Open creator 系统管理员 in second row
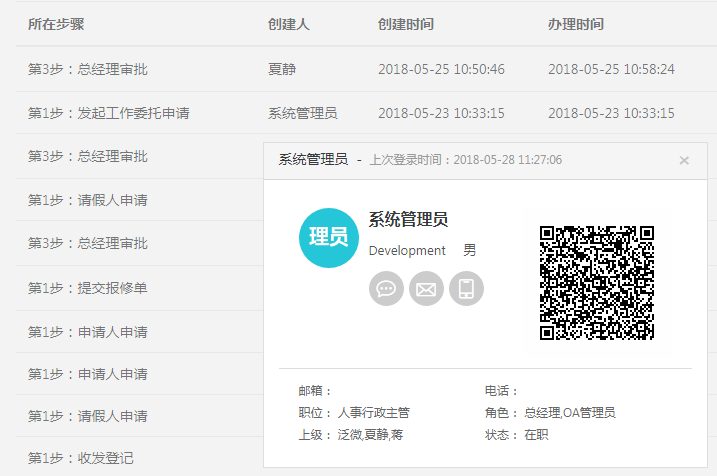This screenshot has height=476, width=717. (x=303, y=113)
